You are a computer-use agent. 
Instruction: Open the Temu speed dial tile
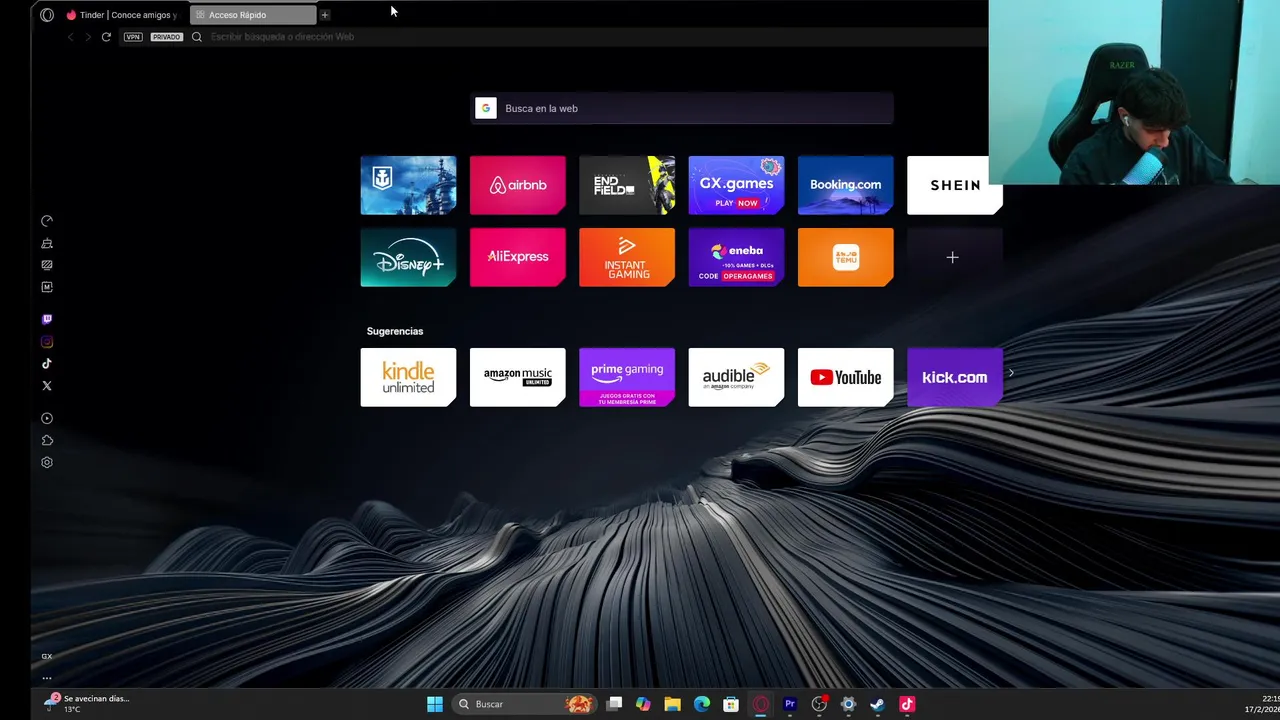[846, 257]
